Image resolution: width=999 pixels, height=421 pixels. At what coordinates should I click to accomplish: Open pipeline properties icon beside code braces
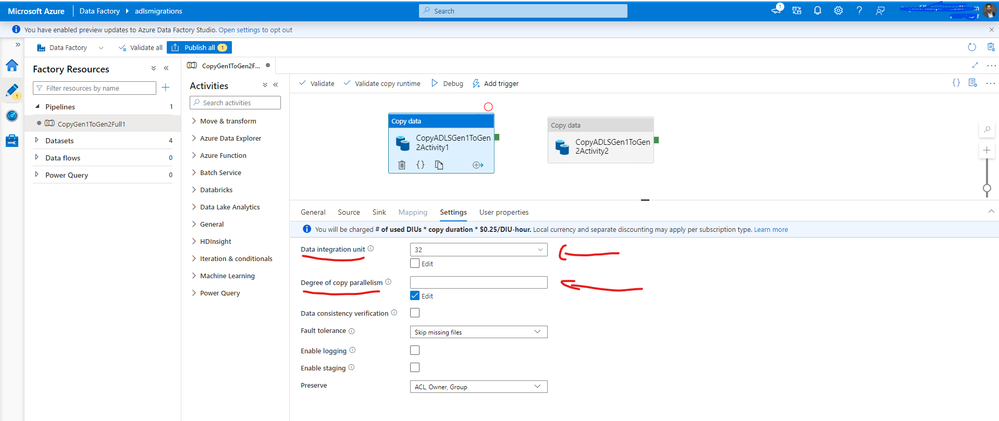coord(972,83)
